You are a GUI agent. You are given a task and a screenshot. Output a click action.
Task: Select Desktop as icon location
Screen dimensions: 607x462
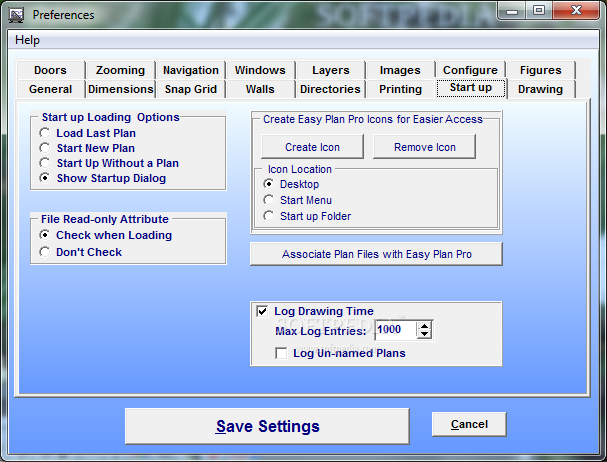coord(291,184)
